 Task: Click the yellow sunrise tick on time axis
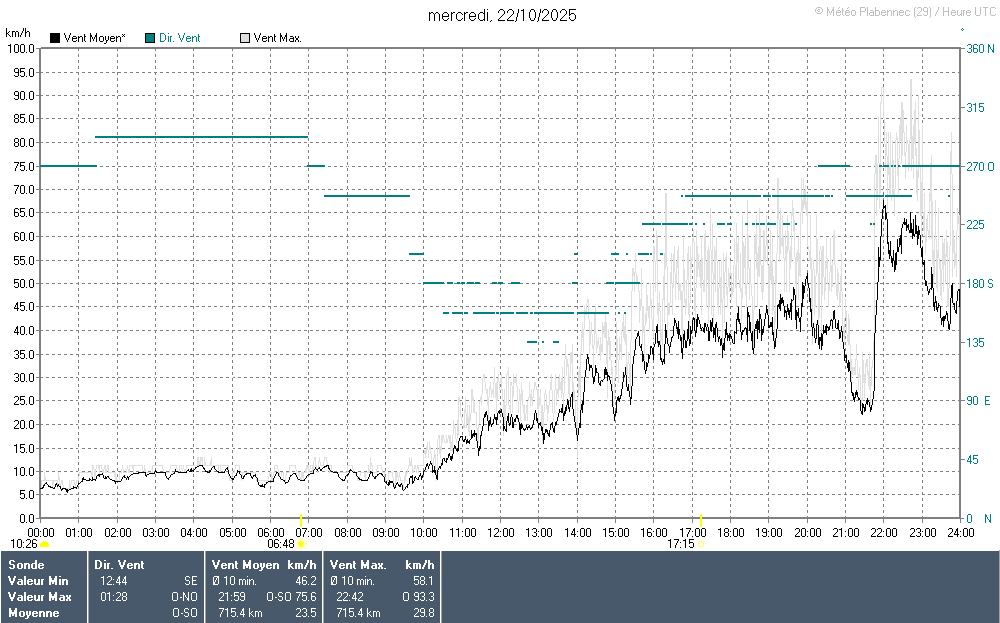[x=301, y=522]
